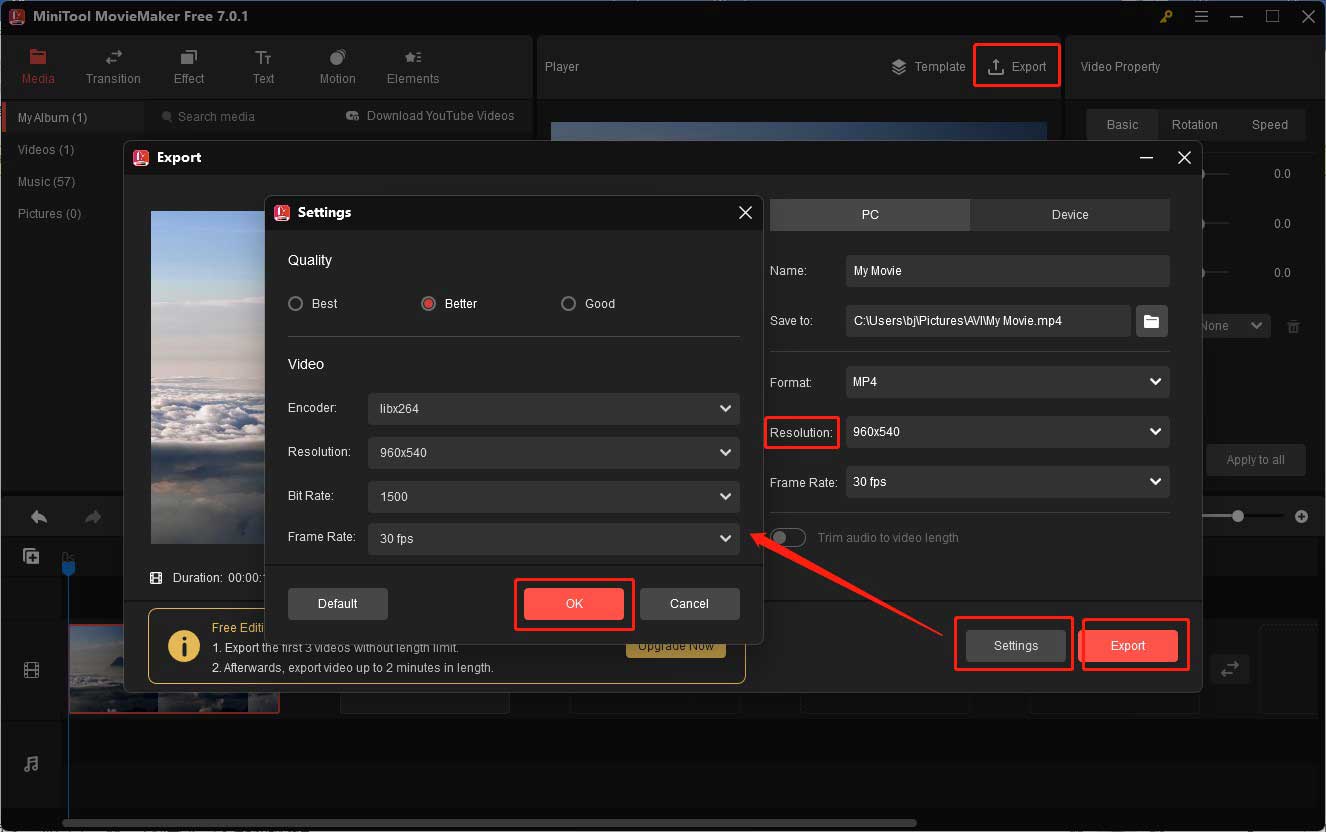Click the undo arrow in timeline toolbar
This screenshot has width=1326, height=832.
point(39,517)
